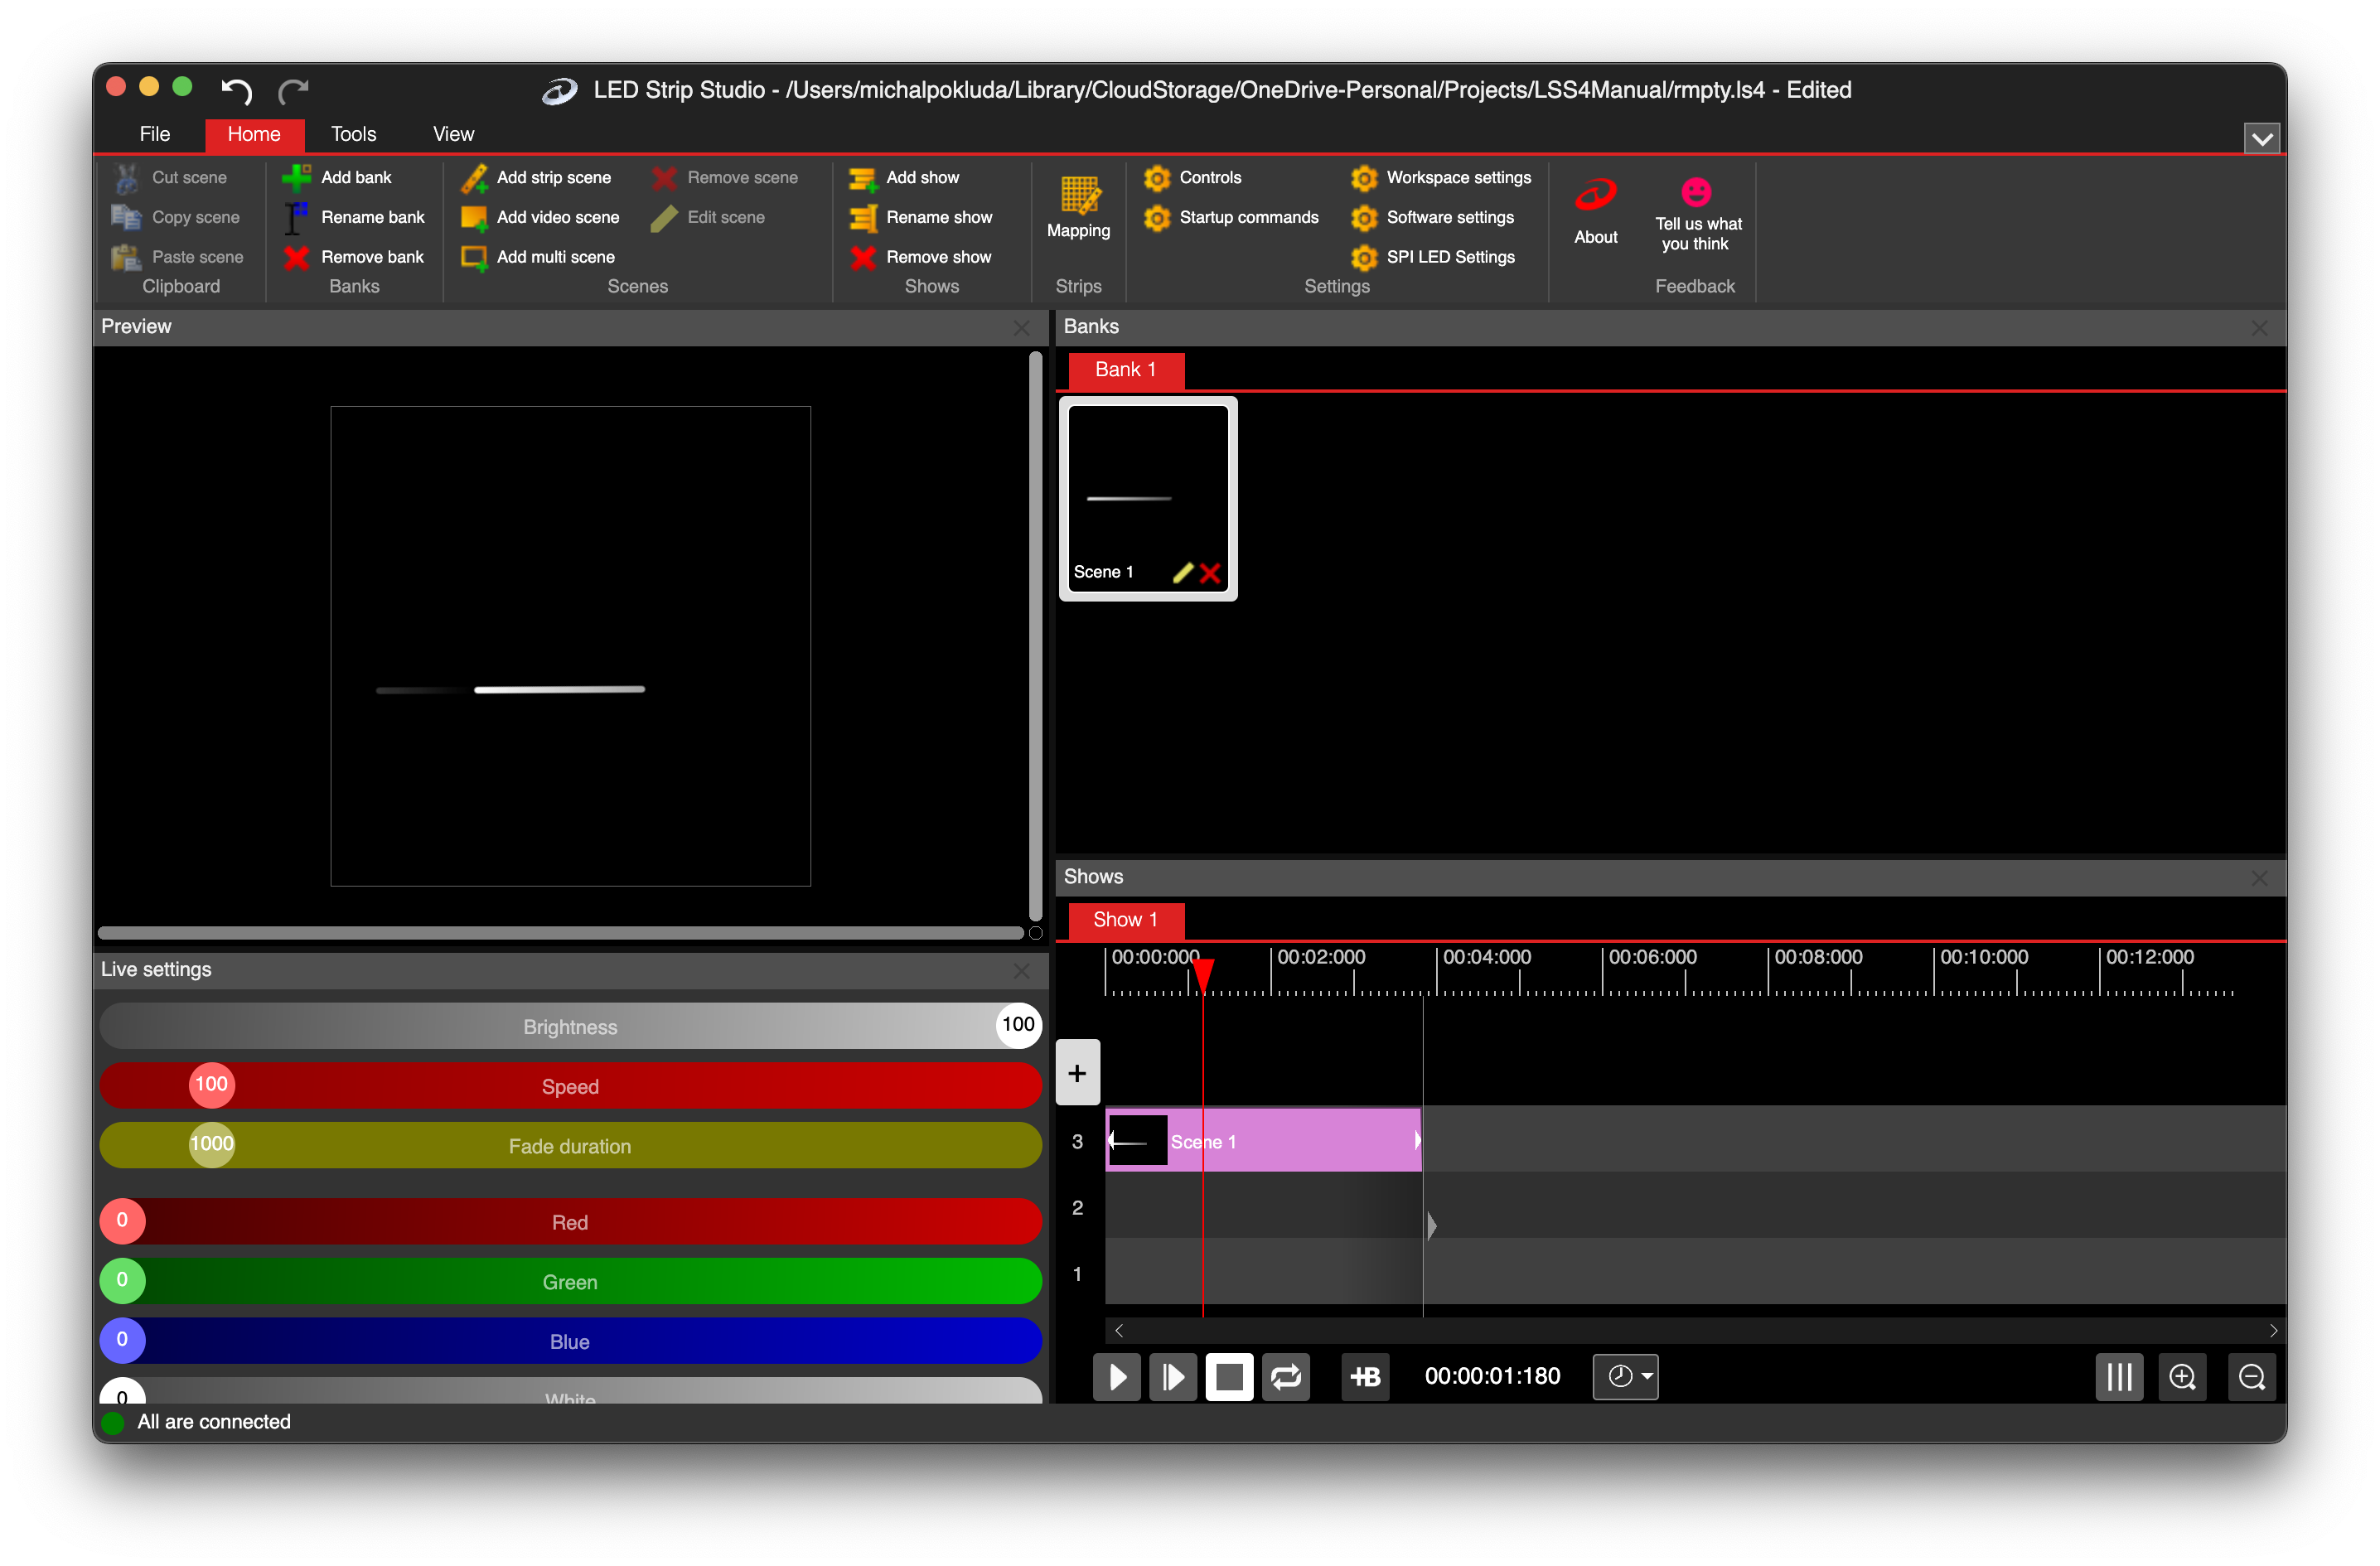
Task: Click the red playhead marker
Action: [x=1203, y=975]
